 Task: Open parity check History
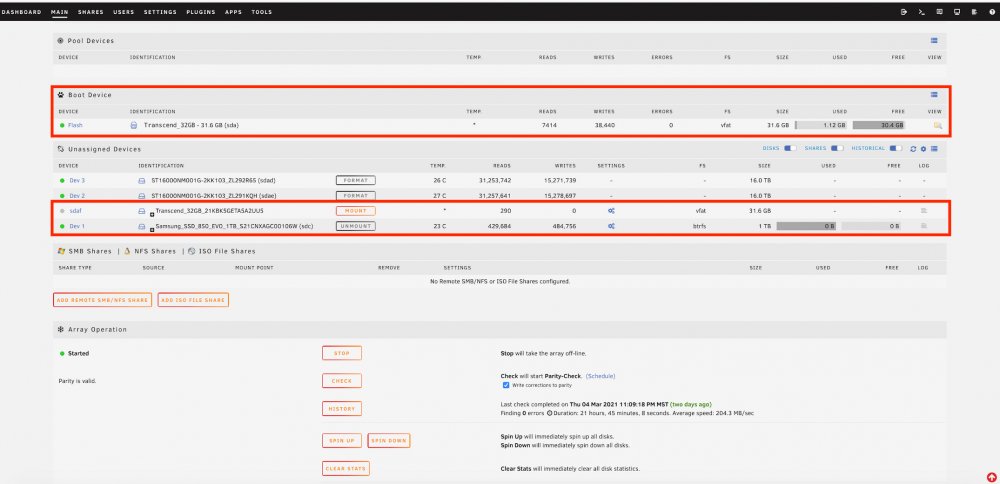(342, 409)
